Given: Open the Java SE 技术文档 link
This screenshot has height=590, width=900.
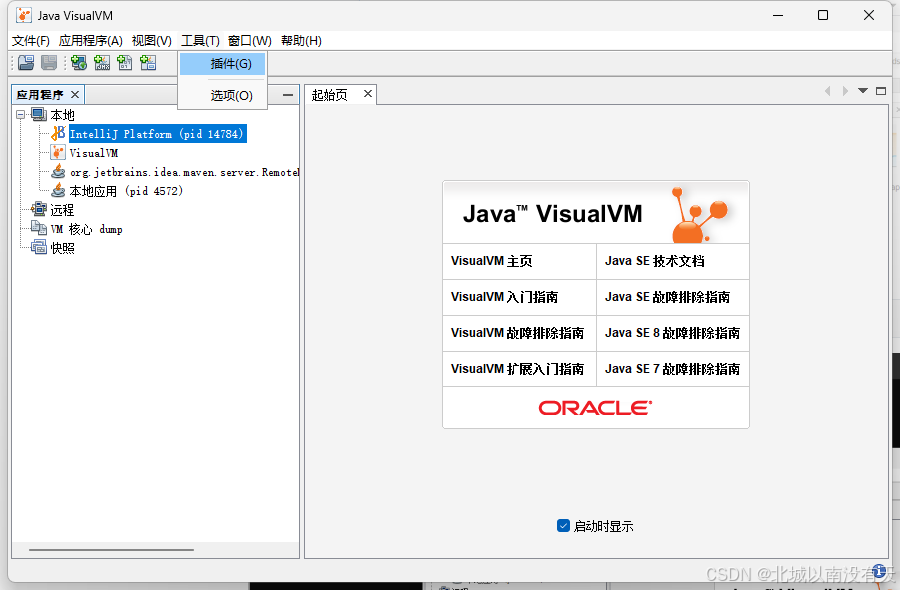Looking at the screenshot, I should 654,261.
